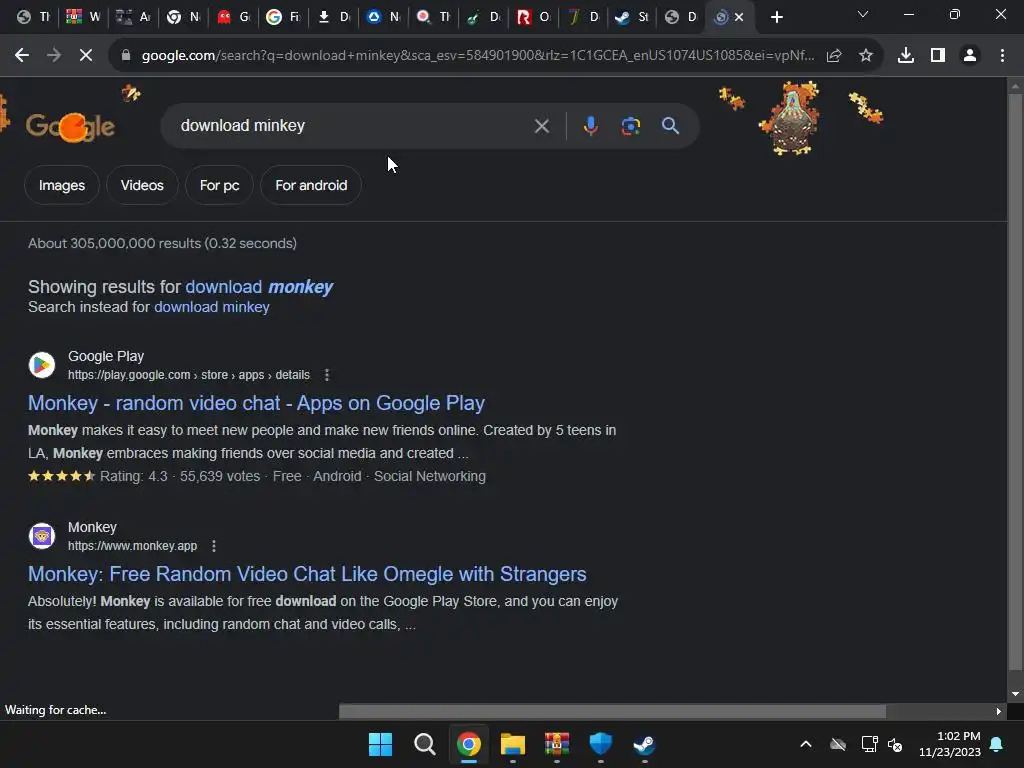Share this page from address bar
This screenshot has height=768, width=1024.
[x=834, y=56]
